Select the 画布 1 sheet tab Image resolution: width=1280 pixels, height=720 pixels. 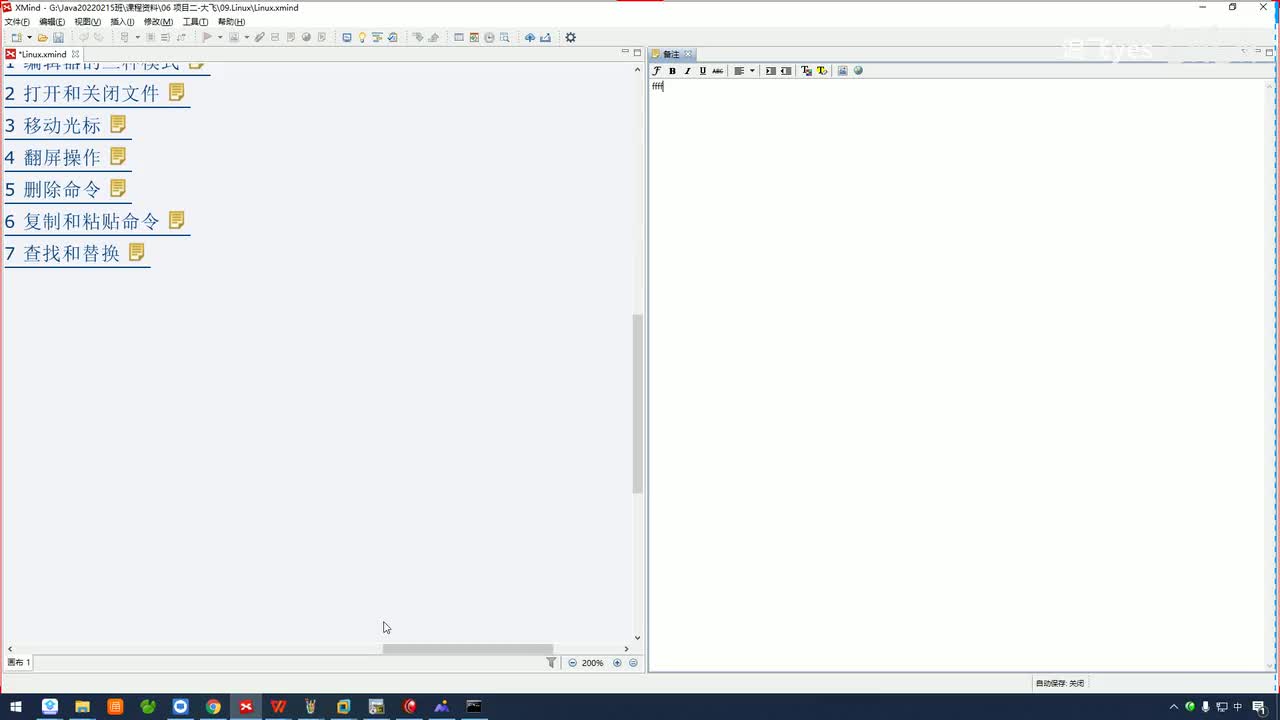coord(19,663)
